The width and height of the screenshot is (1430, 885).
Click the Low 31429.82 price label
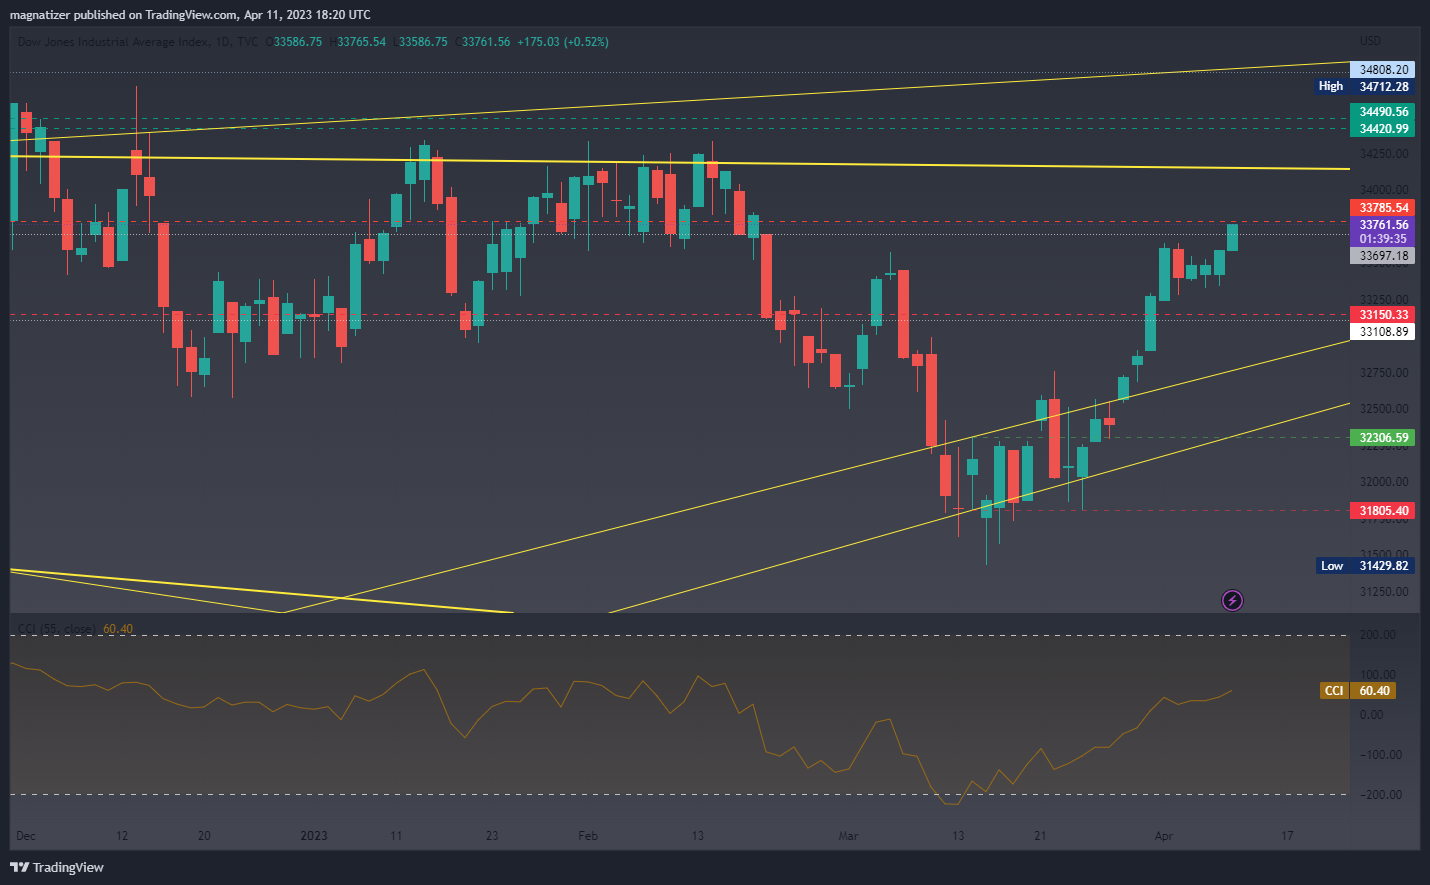[1364, 566]
